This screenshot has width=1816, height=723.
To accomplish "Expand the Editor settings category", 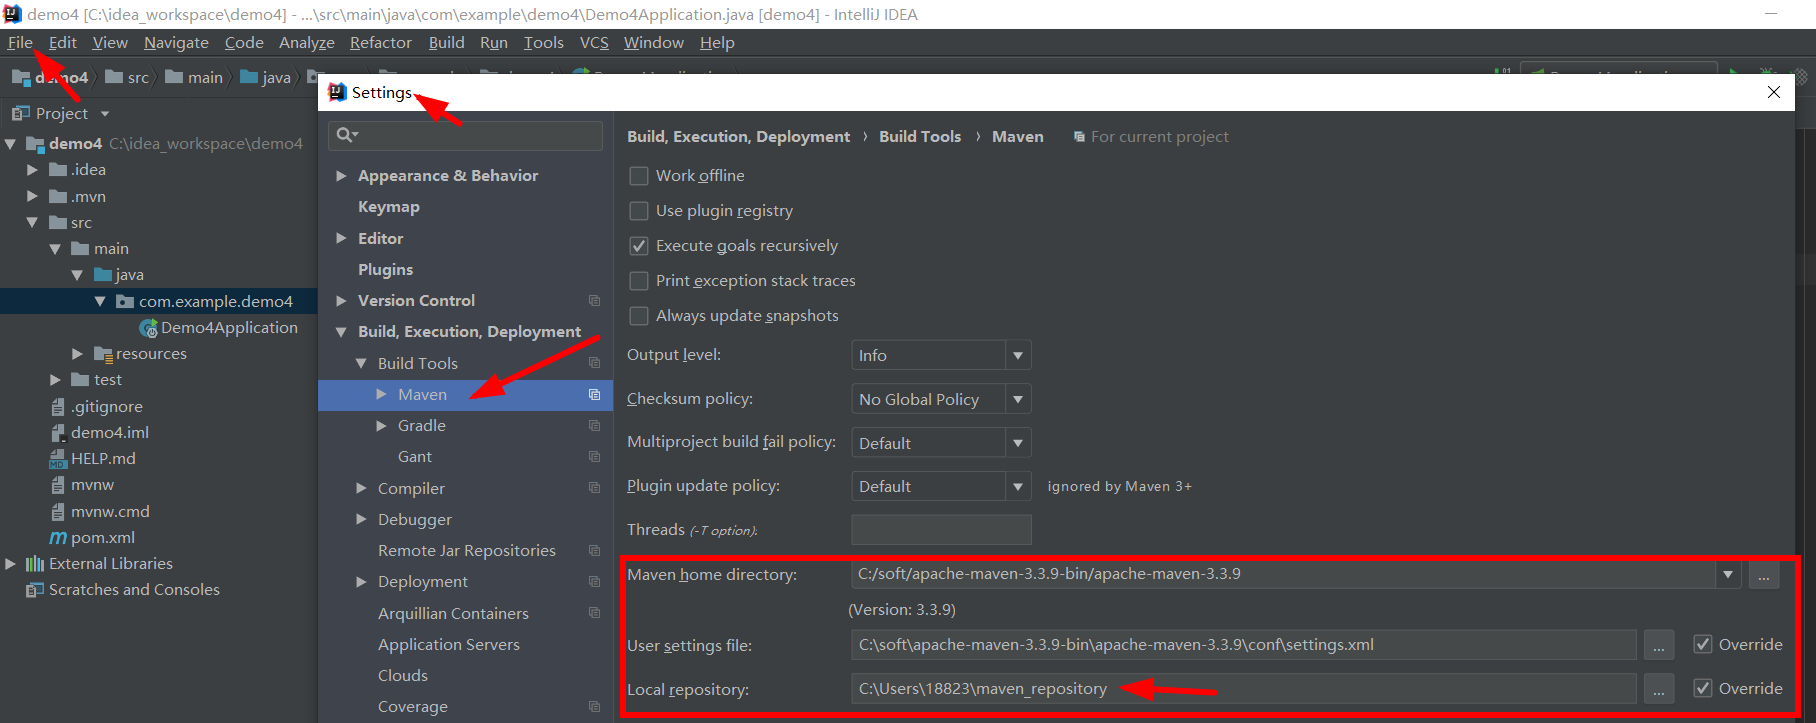I will 341,238.
